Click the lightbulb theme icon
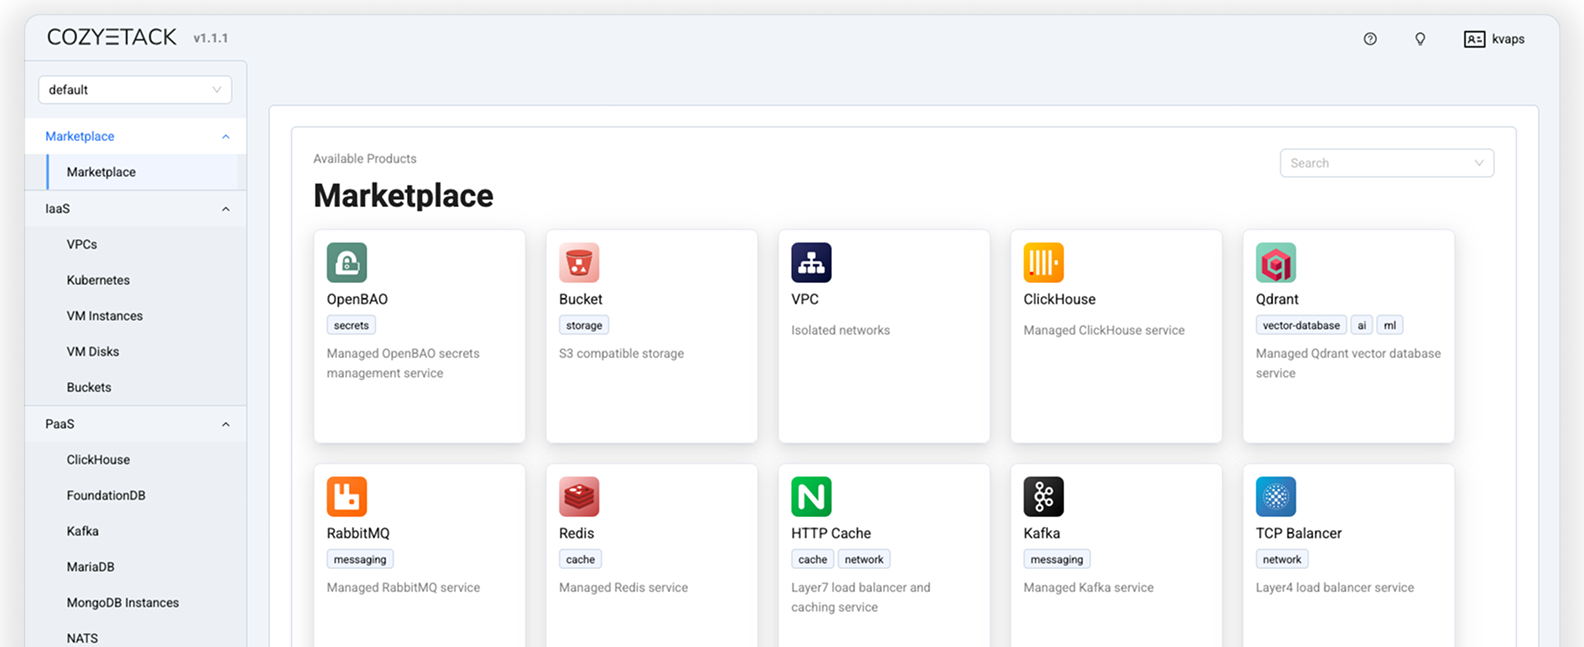This screenshot has width=1584, height=647. coord(1420,39)
